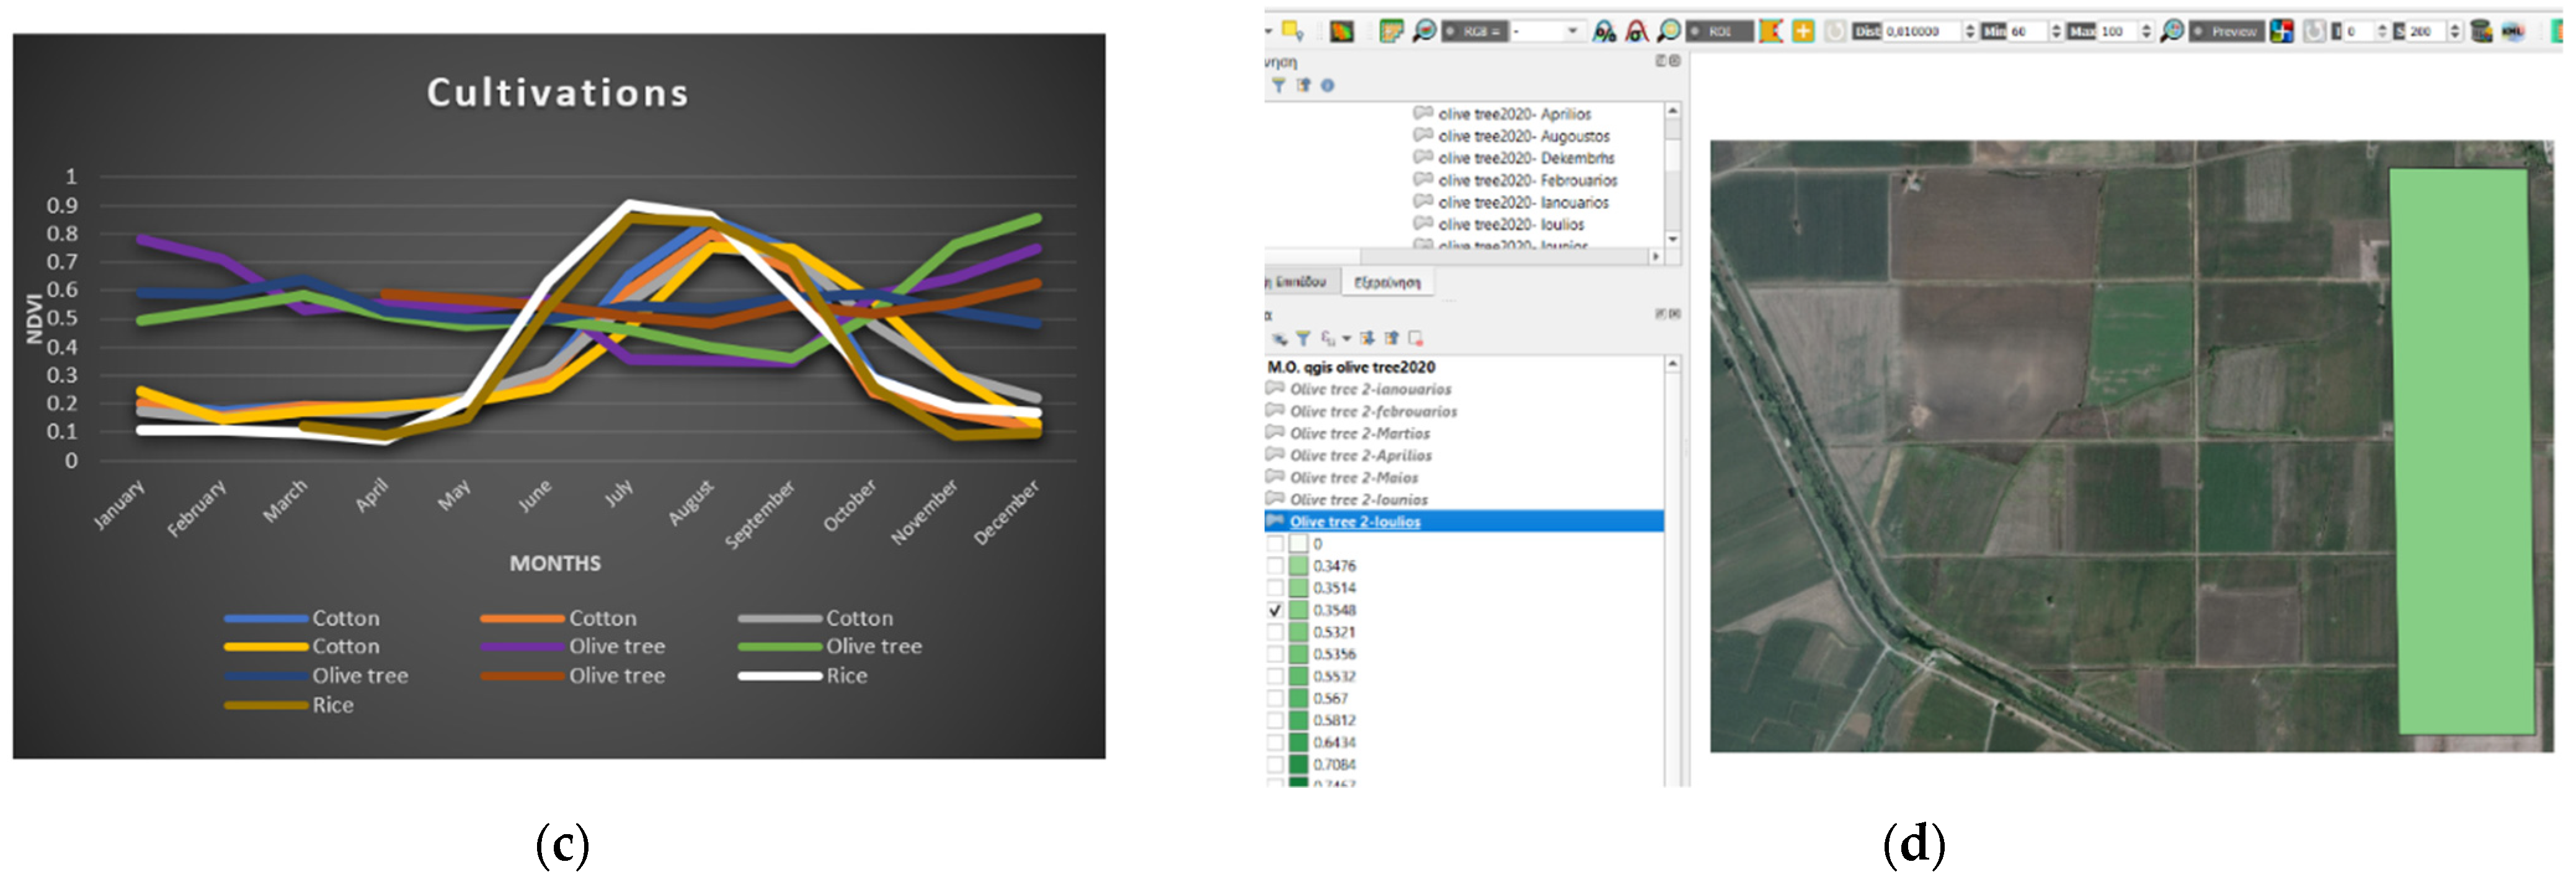The height and width of the screenshot is (885, 2576).
Task: Select the Olive tree 2-Martios layer
Action: (x=1359, y=434)
